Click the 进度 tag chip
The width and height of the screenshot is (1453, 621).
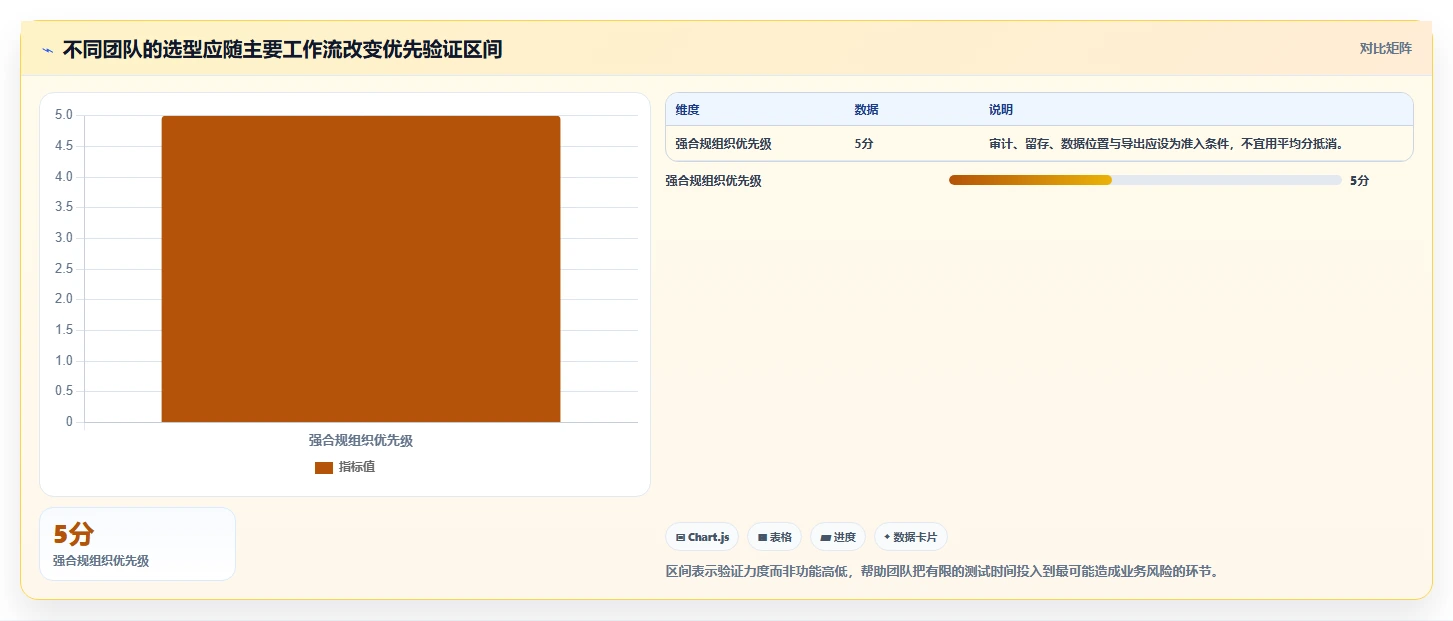tap(838, 537)
